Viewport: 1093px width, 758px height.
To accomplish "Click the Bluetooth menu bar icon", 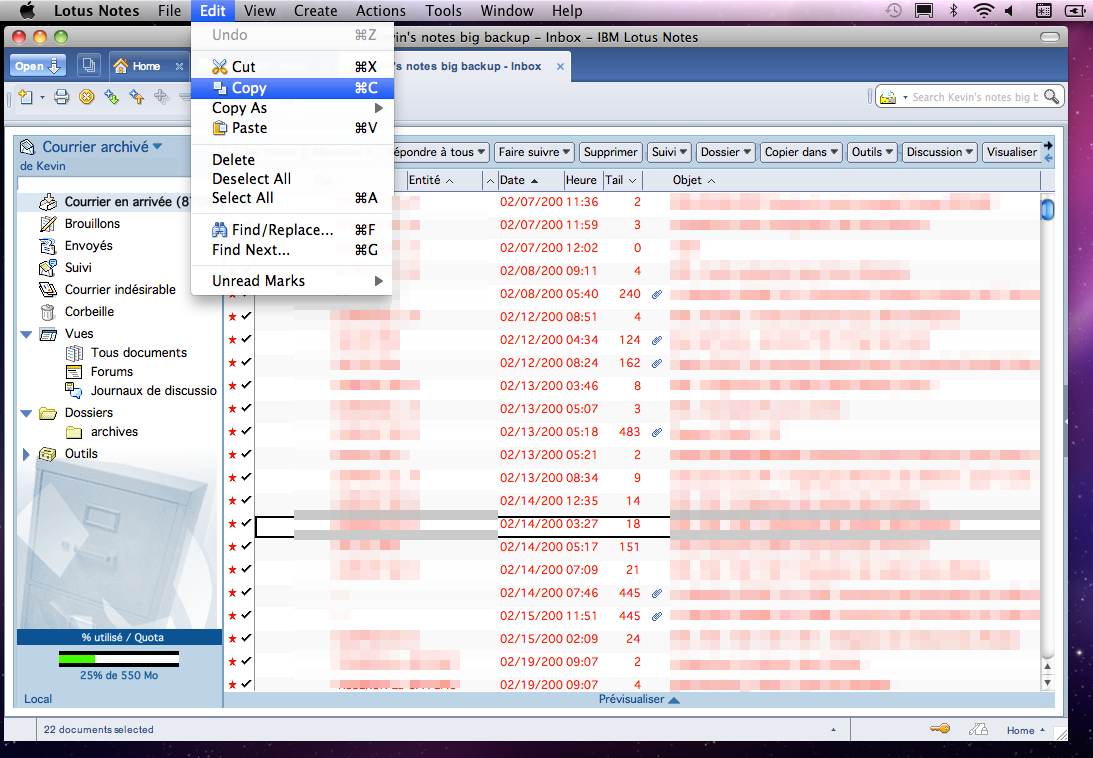I will coord(954,10).
